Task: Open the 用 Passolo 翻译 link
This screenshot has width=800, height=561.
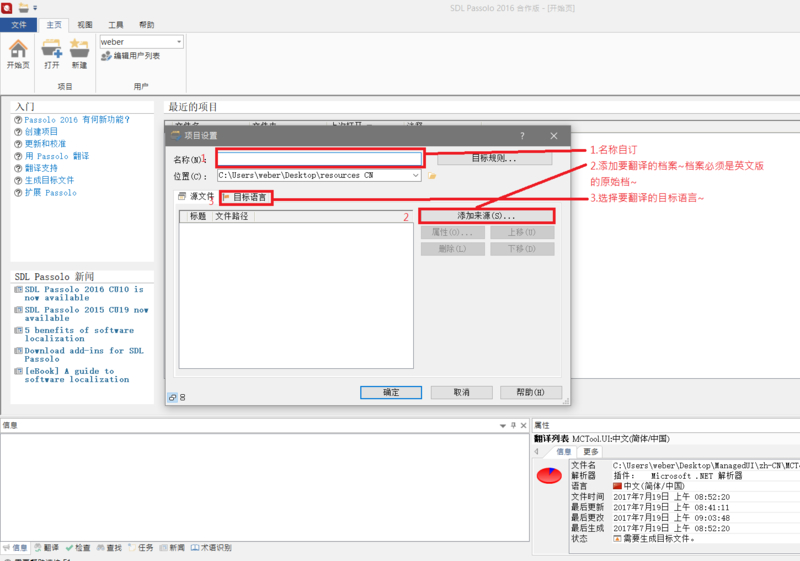Action: pyautogui.click(x=57, y=156)
